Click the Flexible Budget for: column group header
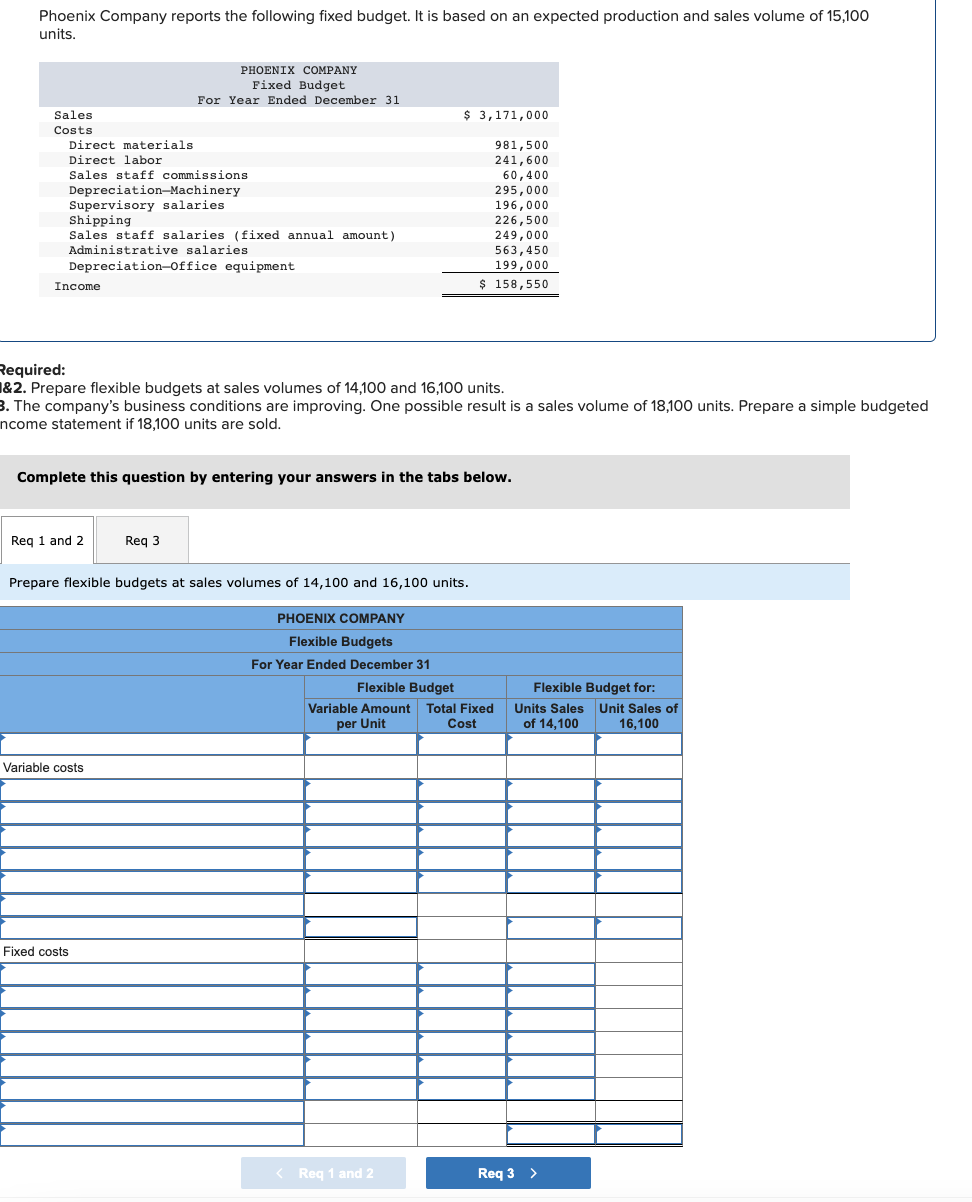972x1202 pixels. pyautogui.click(x=594, y=688)
